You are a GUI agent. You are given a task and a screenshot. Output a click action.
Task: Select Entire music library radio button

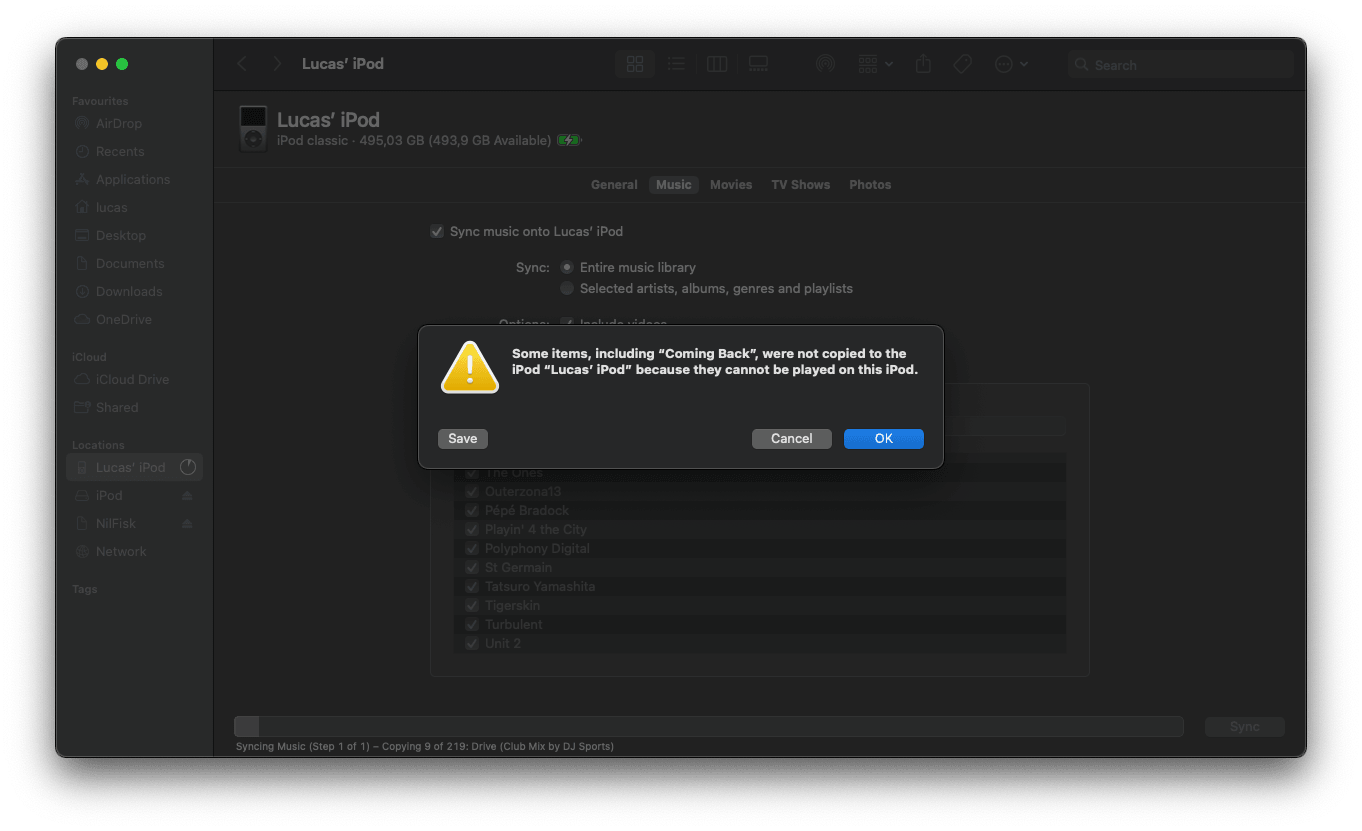pyautogui.click(x=567, y=268)
